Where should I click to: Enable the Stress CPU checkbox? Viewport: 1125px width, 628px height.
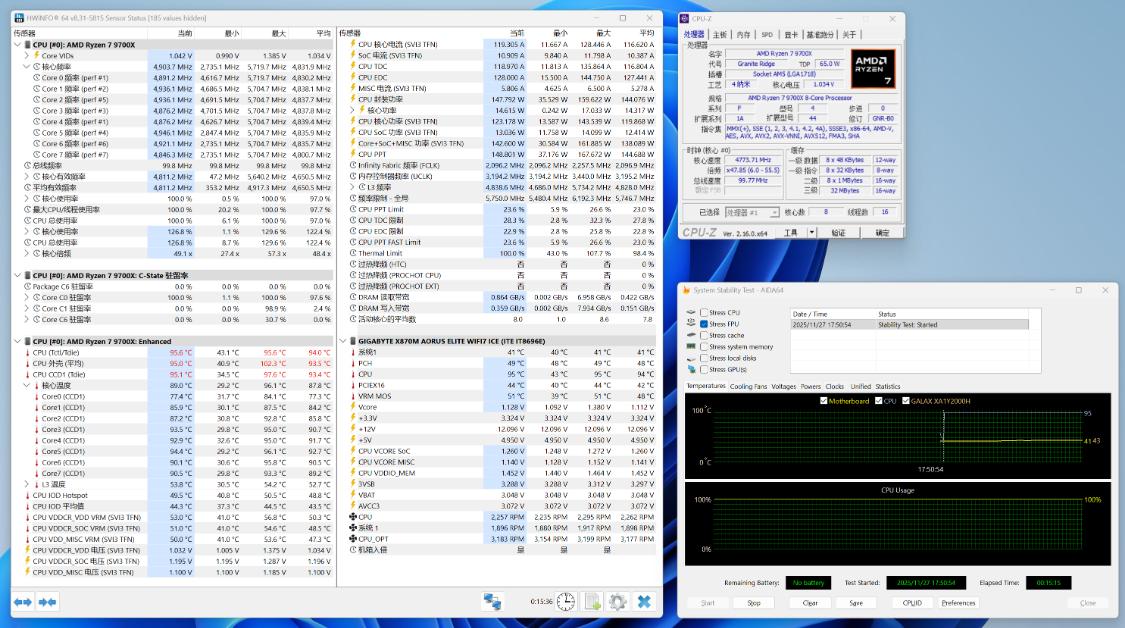703,314
